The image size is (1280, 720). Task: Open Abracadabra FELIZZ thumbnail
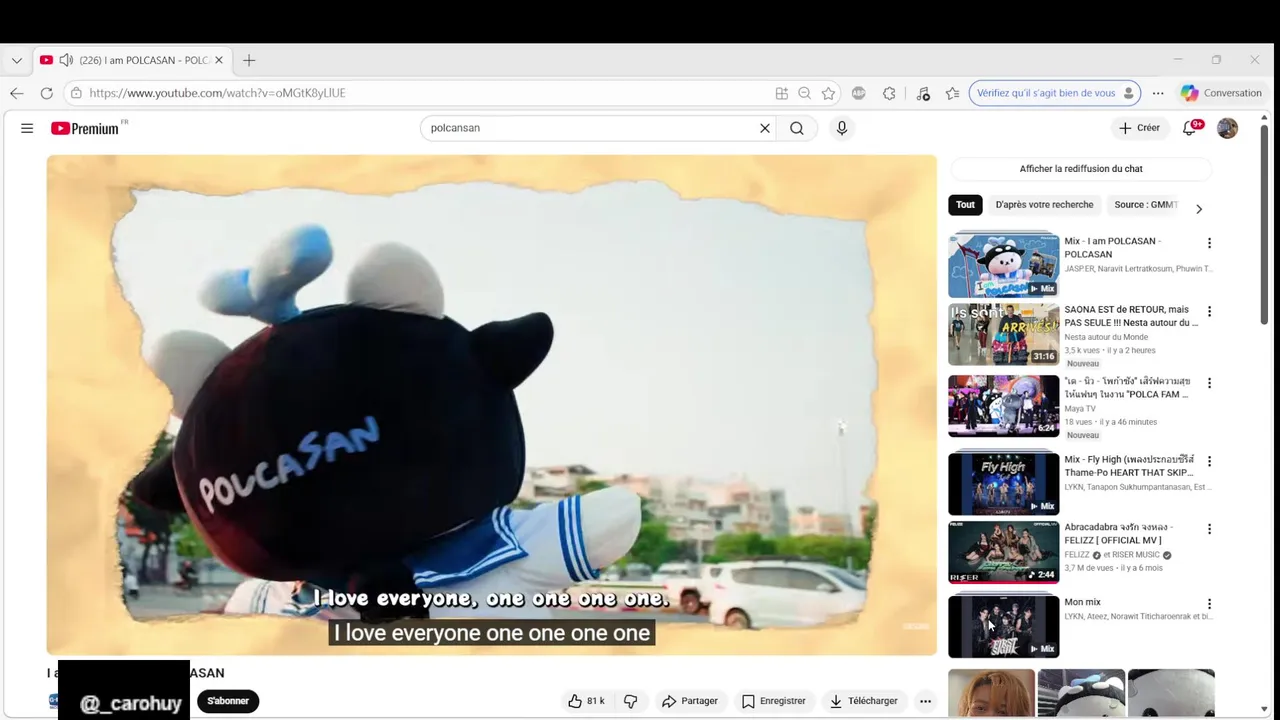[x=1003, y=552]
